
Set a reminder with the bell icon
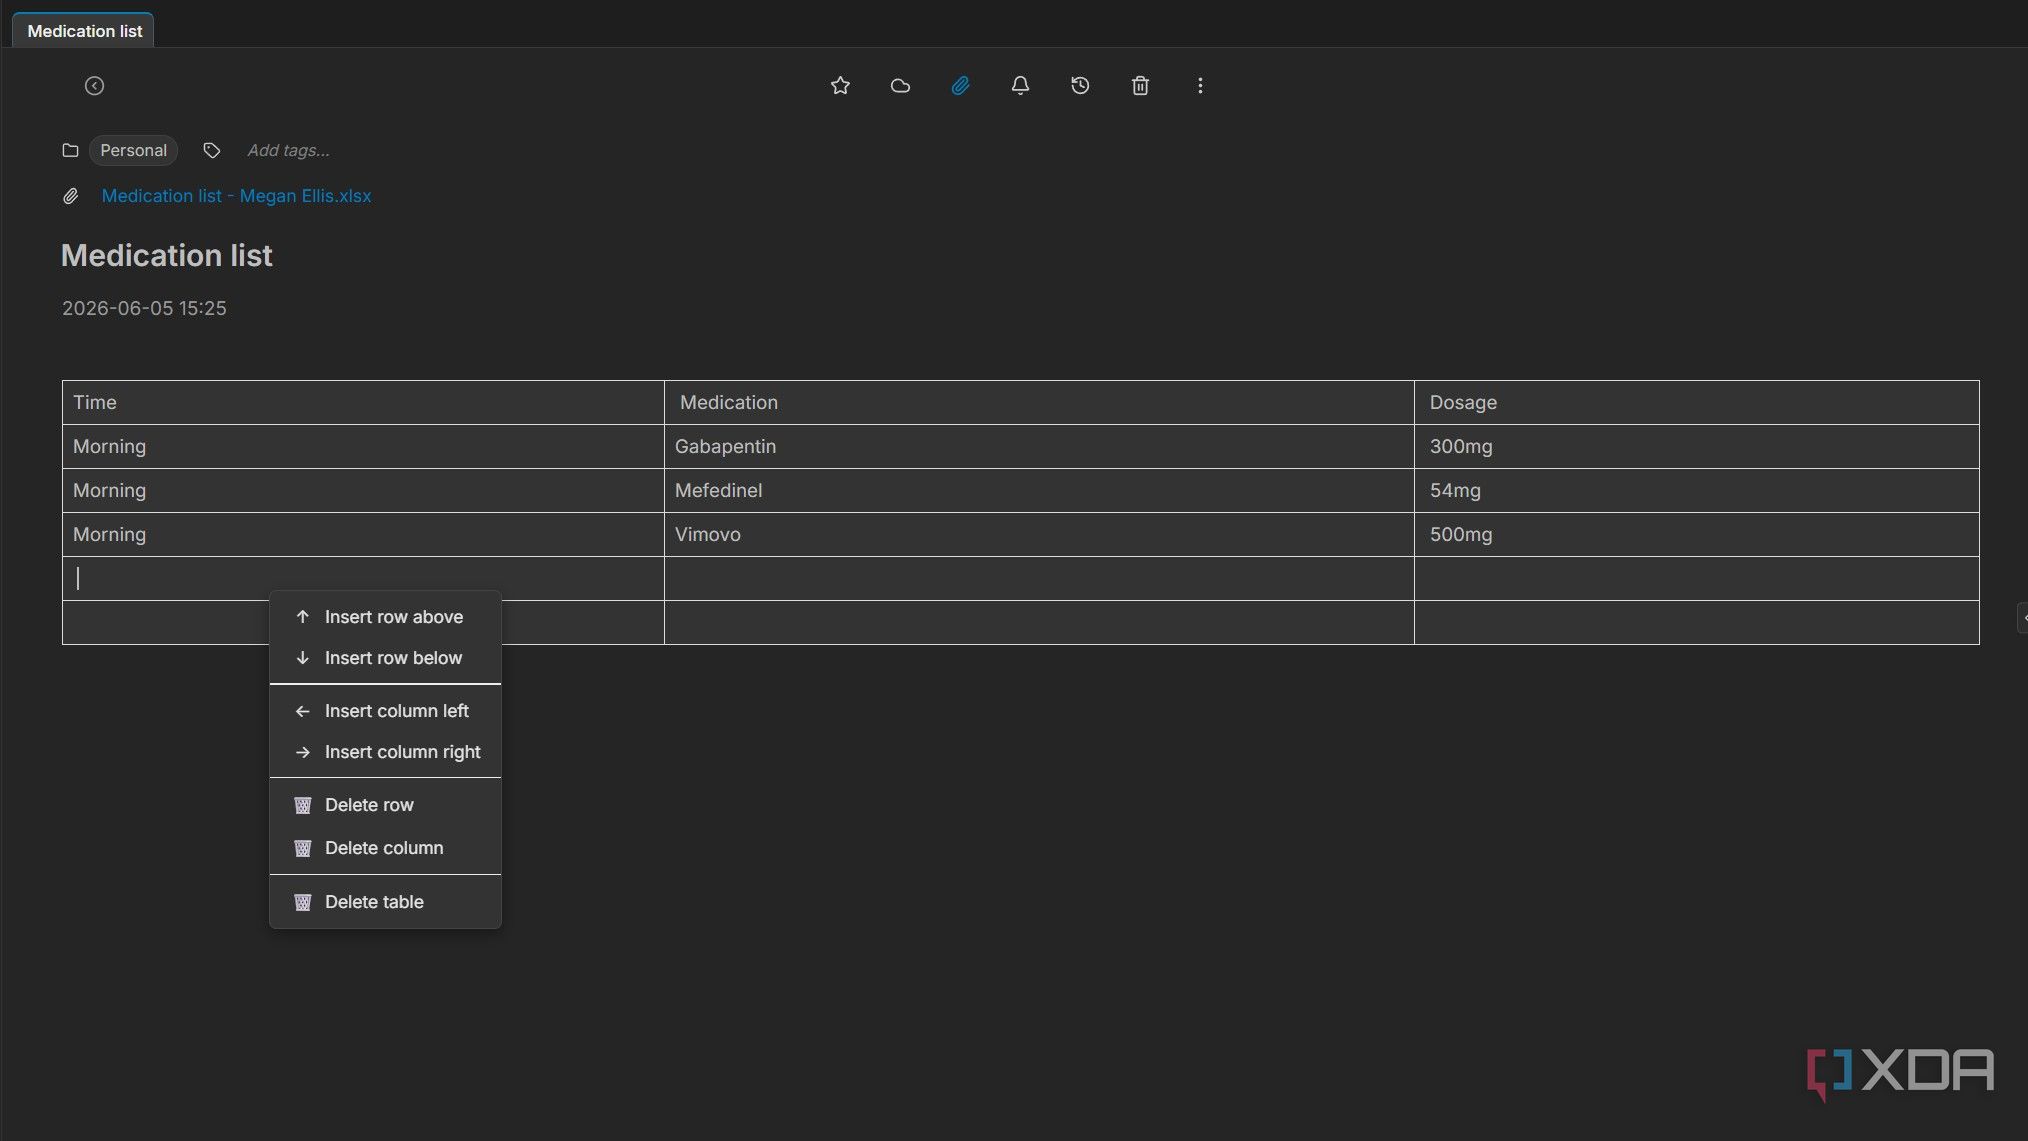click(x=1020, y=86)
